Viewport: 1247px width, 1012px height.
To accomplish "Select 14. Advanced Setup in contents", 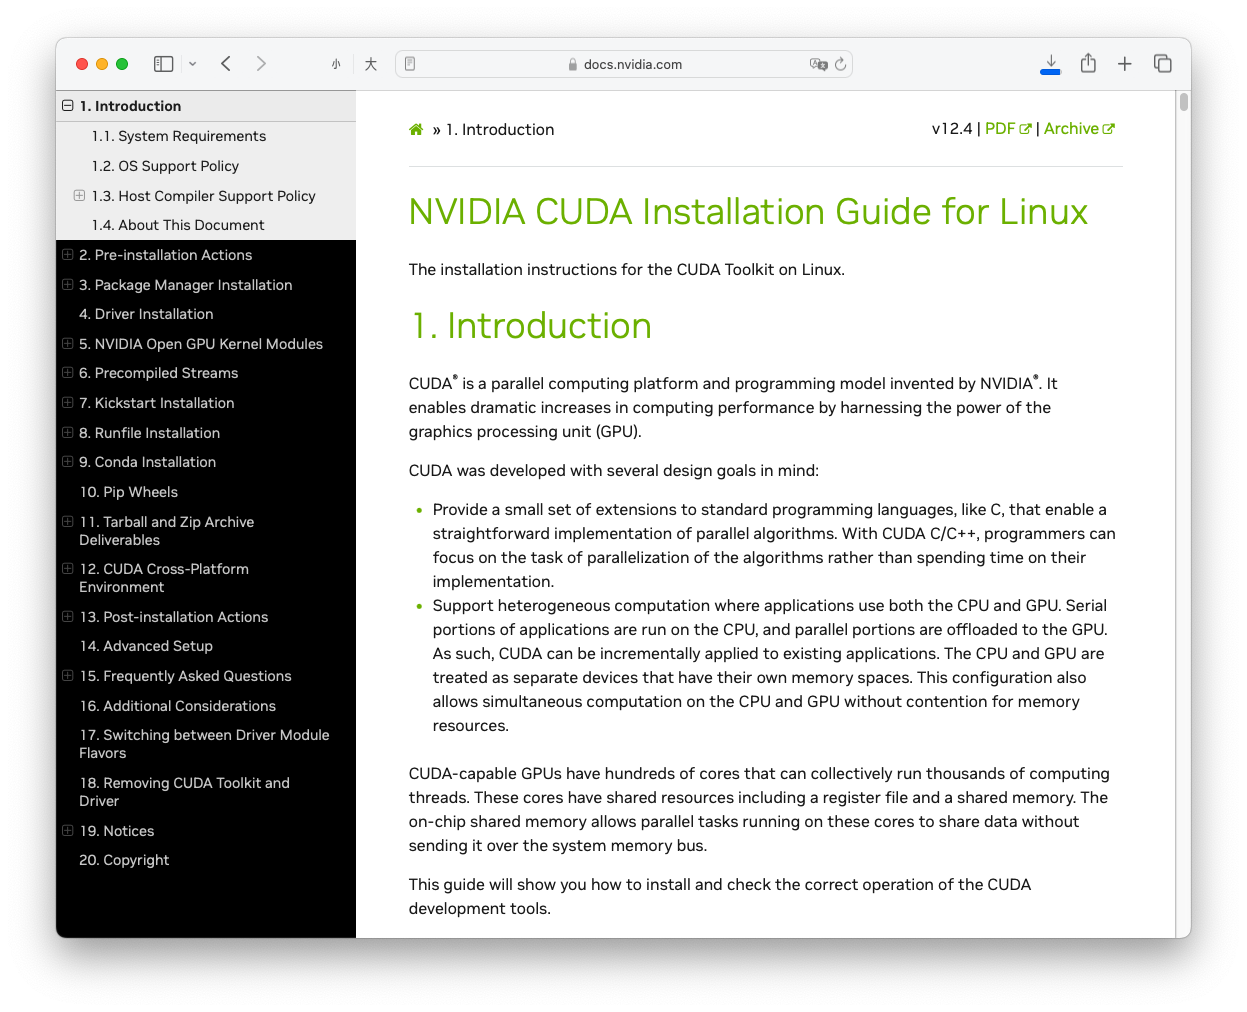I will tap(146, 646).
